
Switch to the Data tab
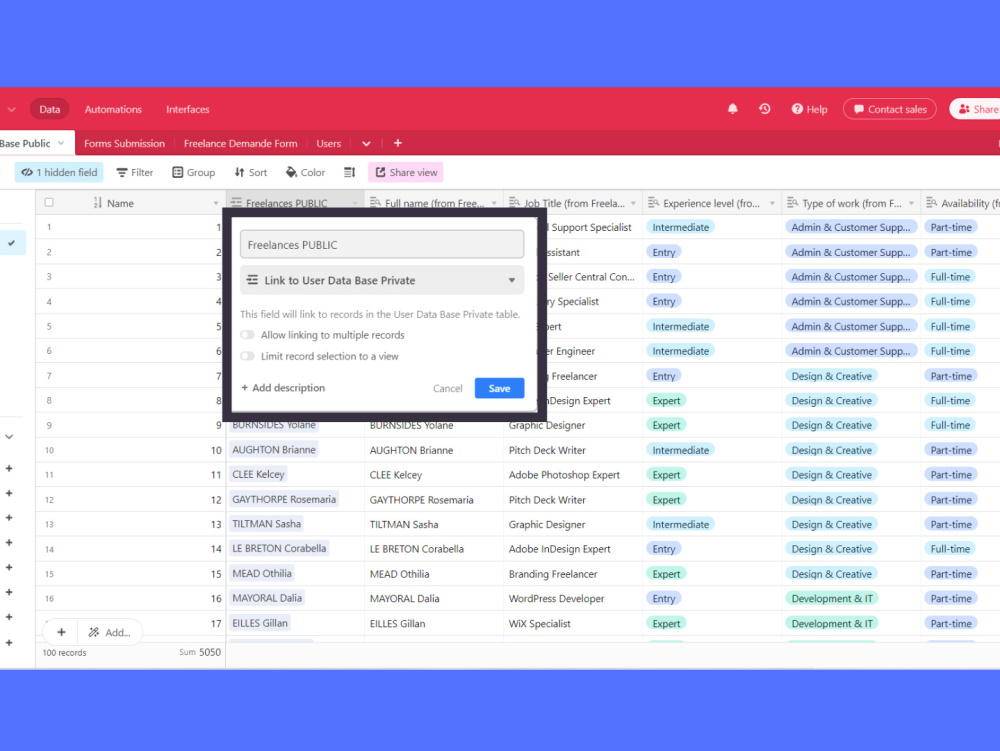click(50, 109)
